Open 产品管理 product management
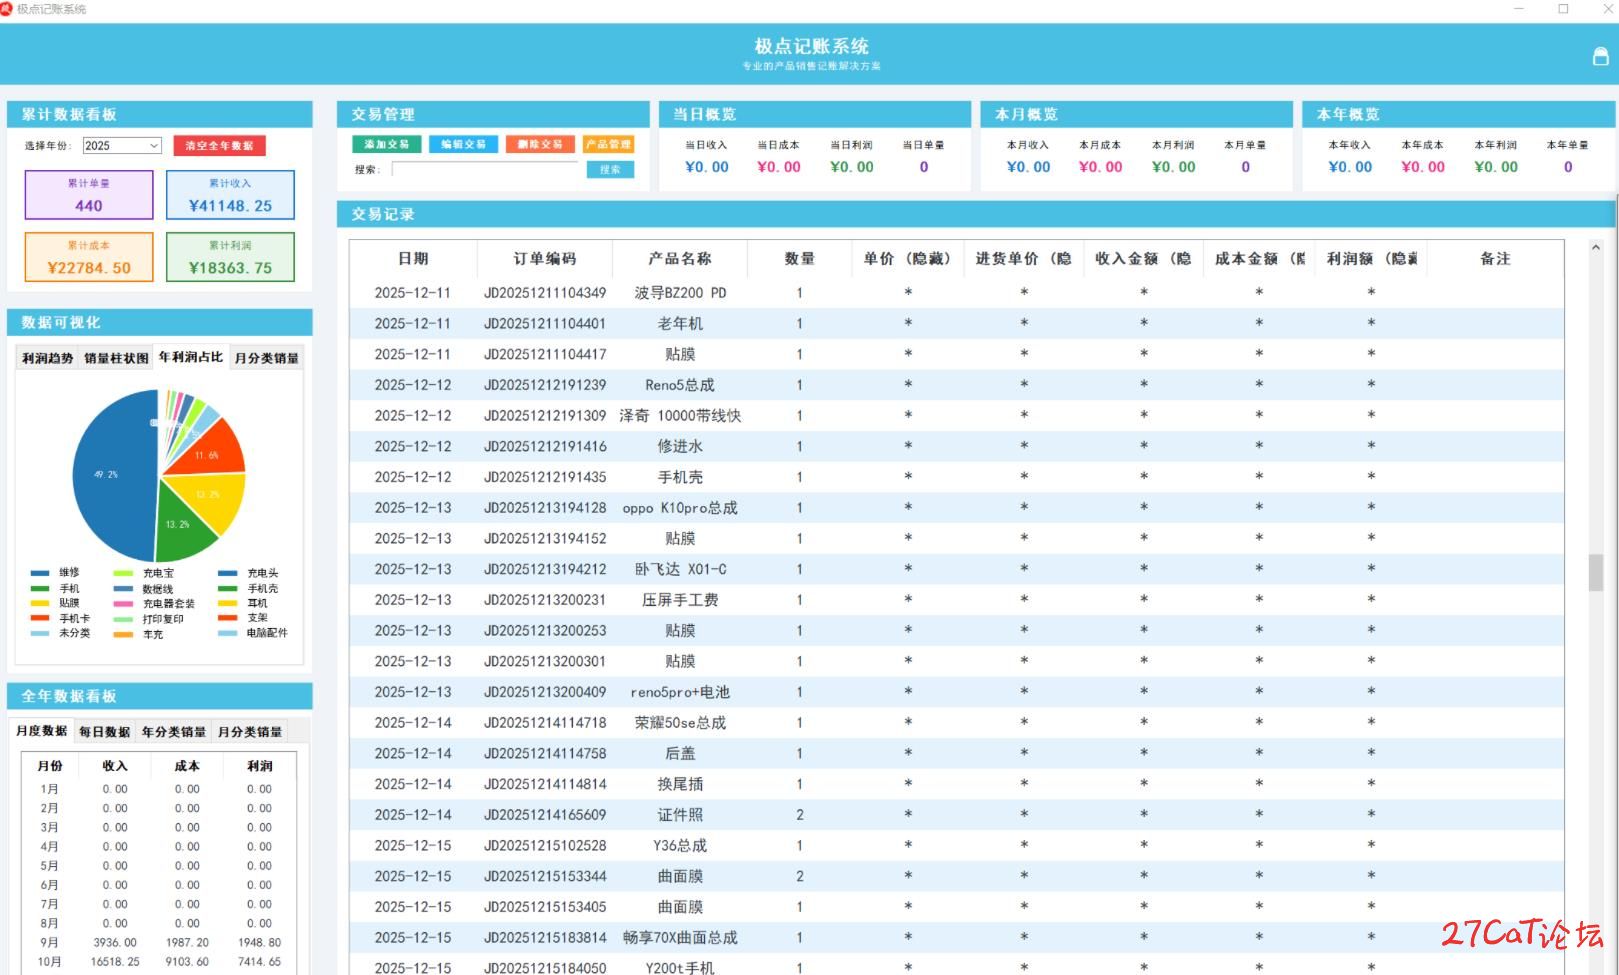The width and height of the screenshot is (1619, 975). [608, 144]
